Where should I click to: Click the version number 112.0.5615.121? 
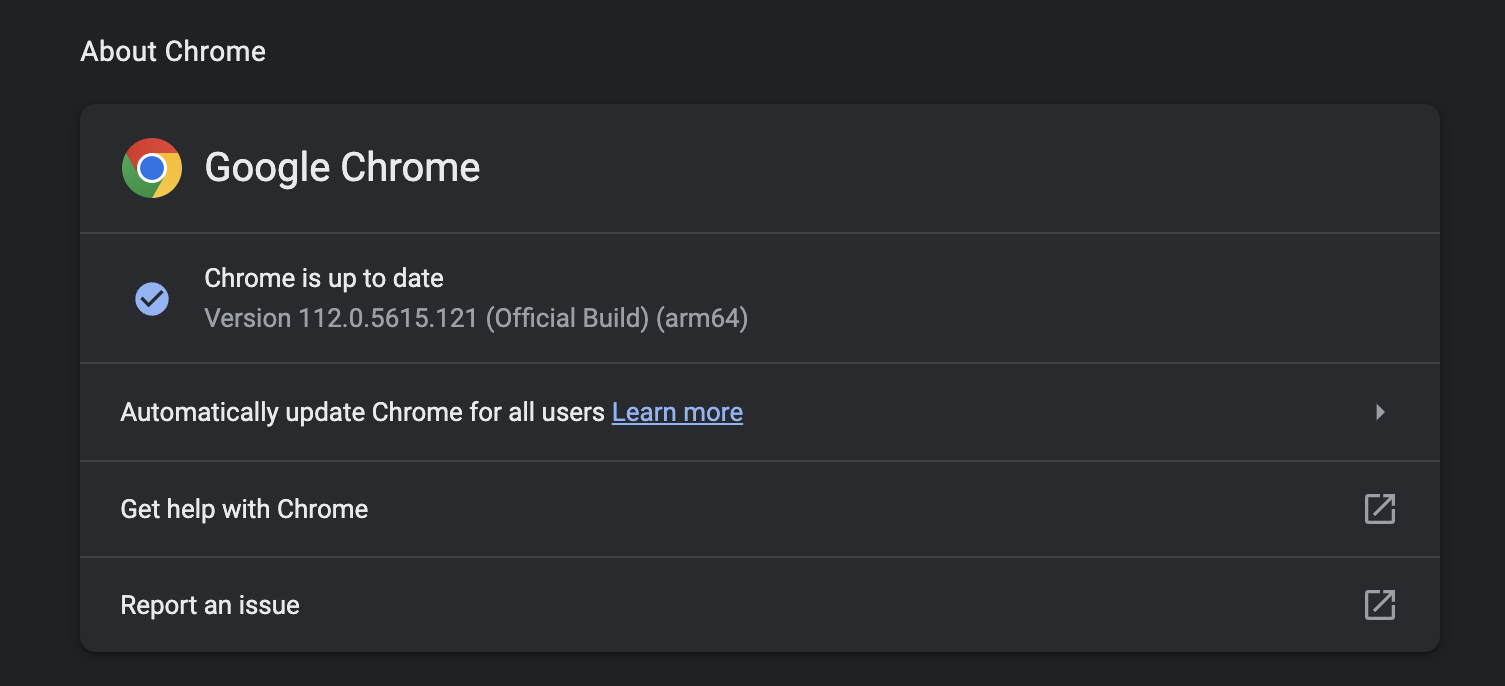pyautogui.click(x=388, y=319)
